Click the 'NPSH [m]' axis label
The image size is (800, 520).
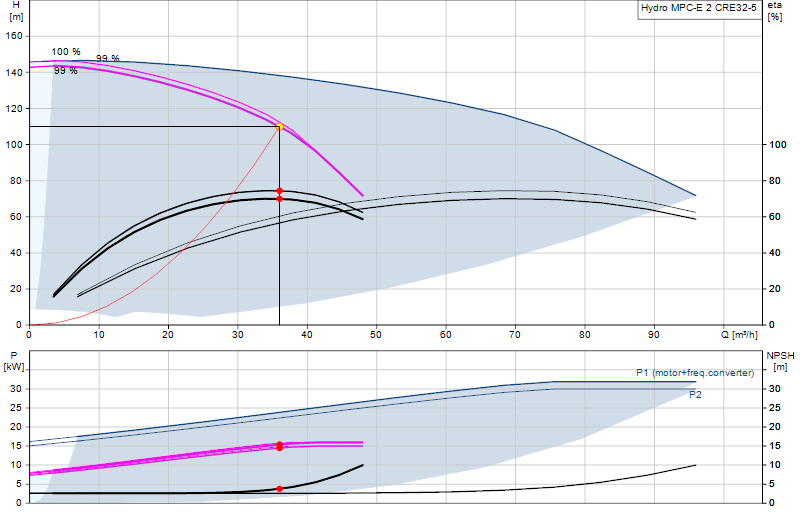(x=780, y=361)
